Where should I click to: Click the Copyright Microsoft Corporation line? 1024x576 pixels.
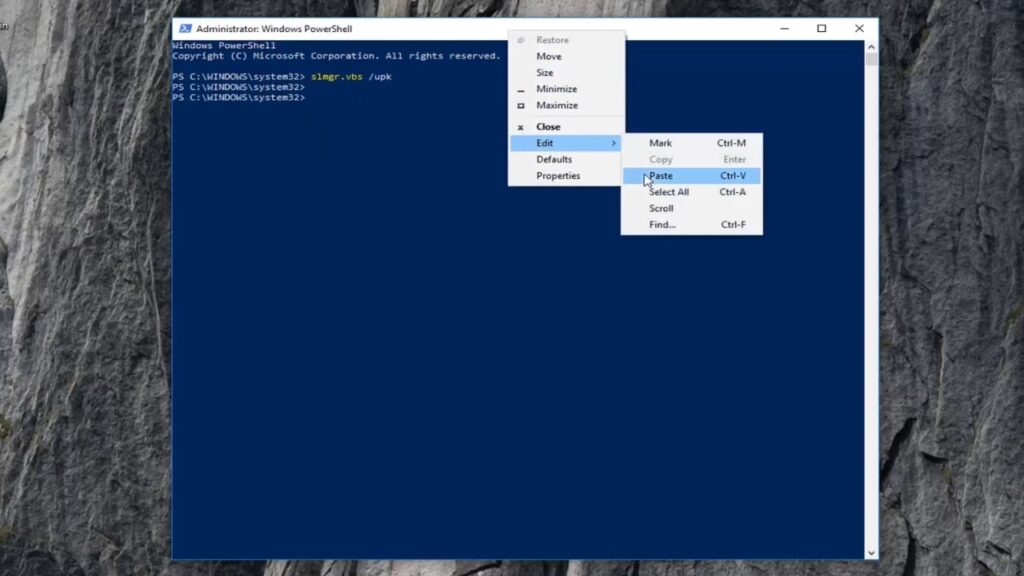[336, 56]
